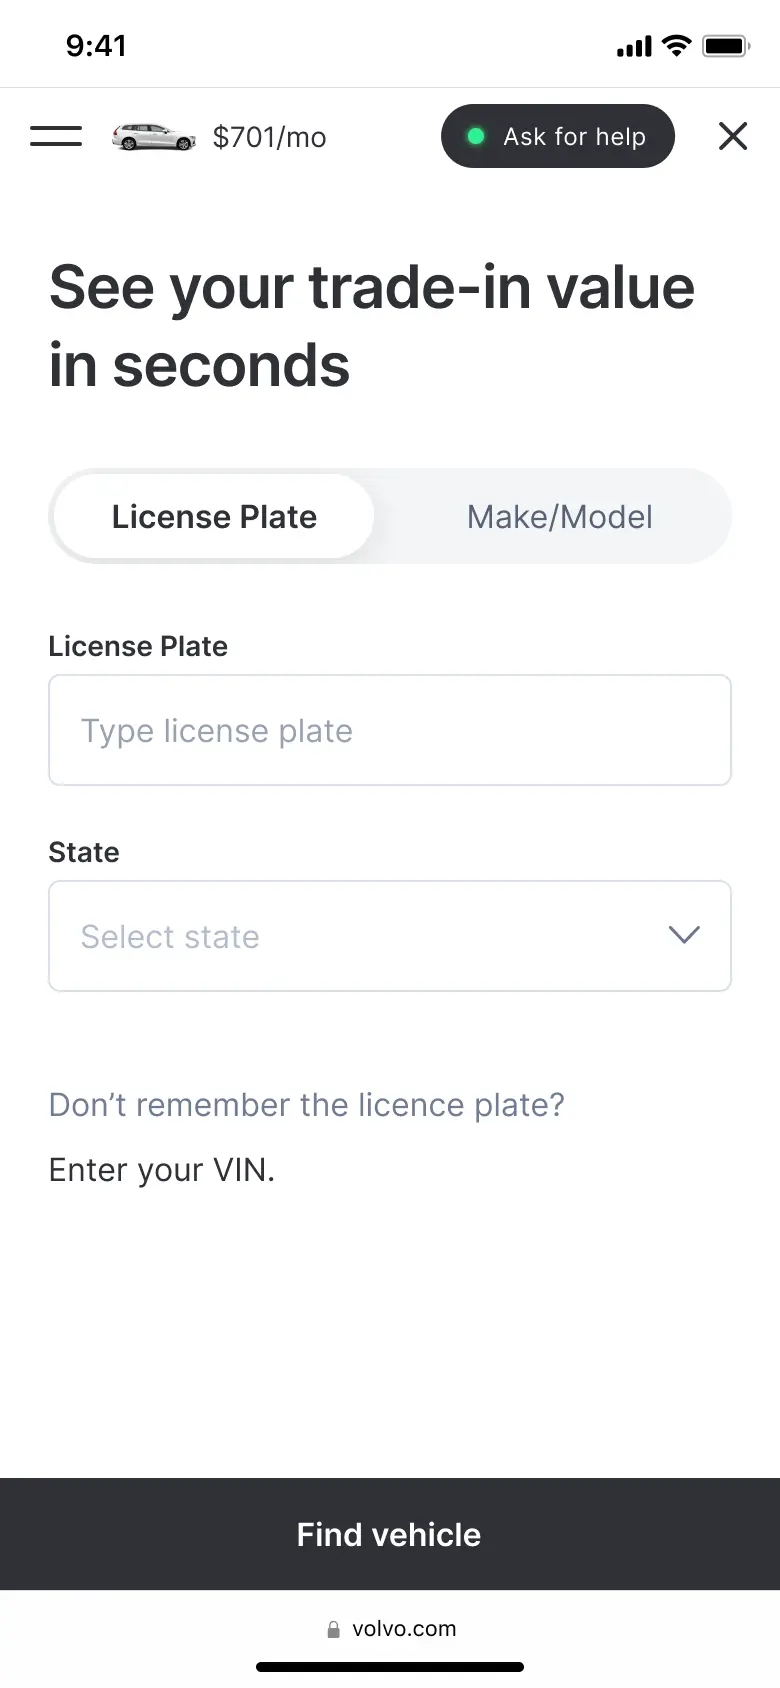Click the lock icon beside volvo.com
The width and height of the screenshot is (780, 1688).
click(334, 1629)
